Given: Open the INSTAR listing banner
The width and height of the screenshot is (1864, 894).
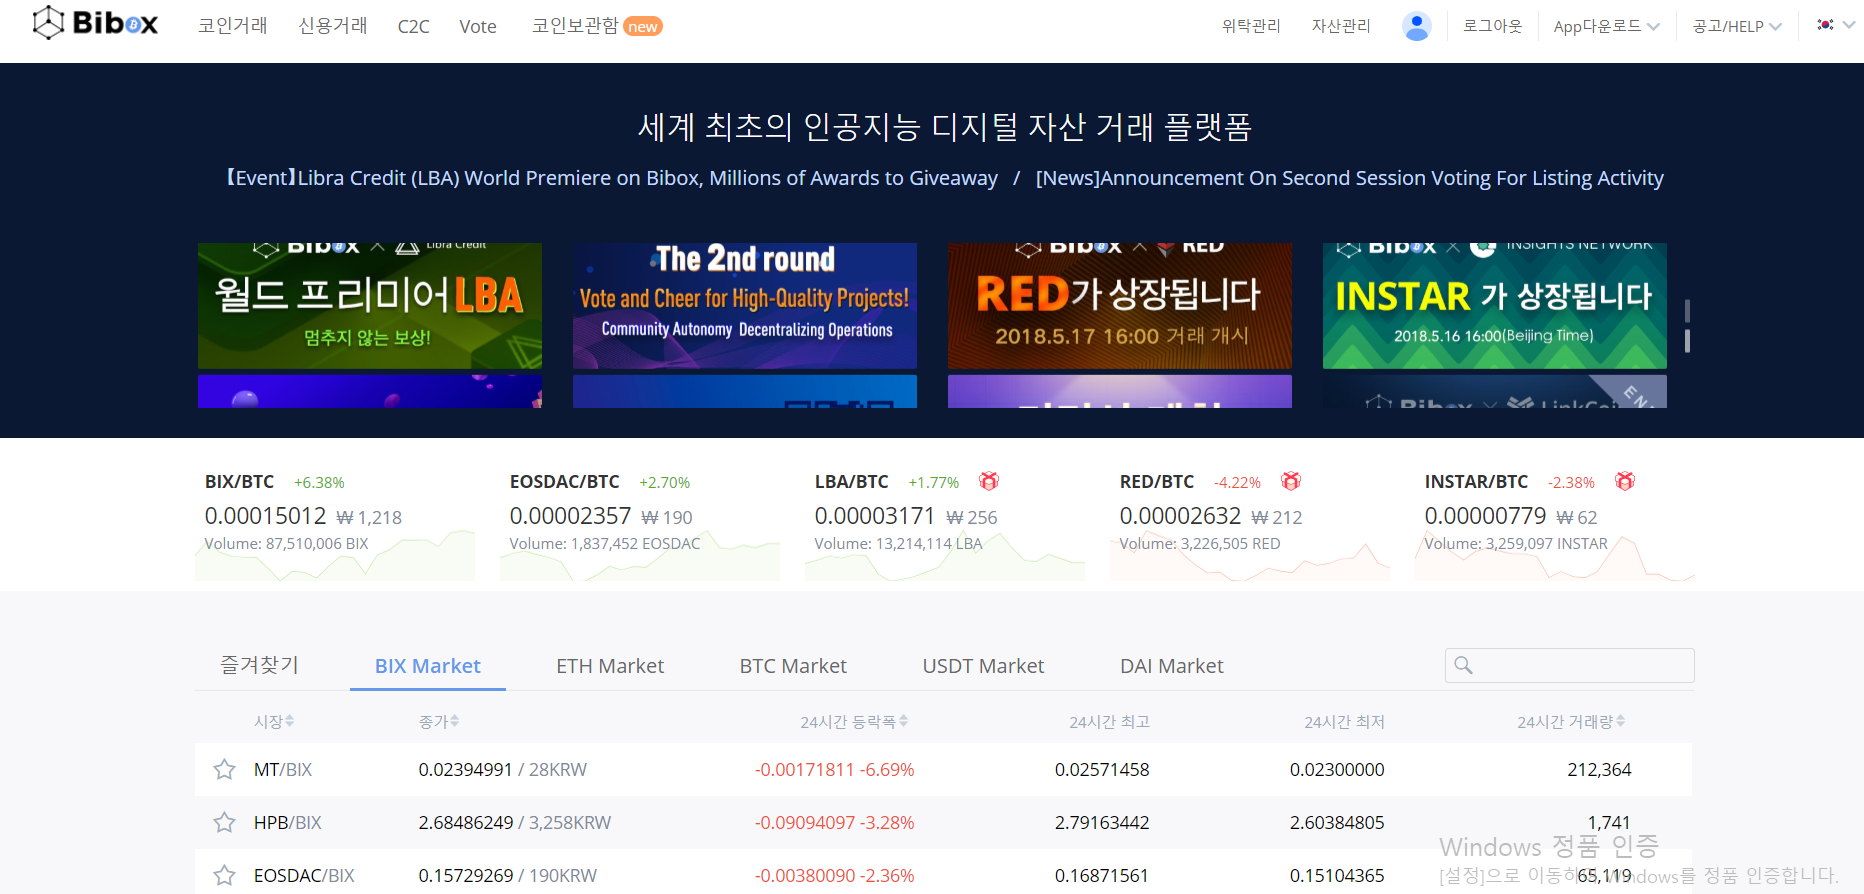Looking at the screenshot, I should pyautogui.click(x=1495, y=306).
